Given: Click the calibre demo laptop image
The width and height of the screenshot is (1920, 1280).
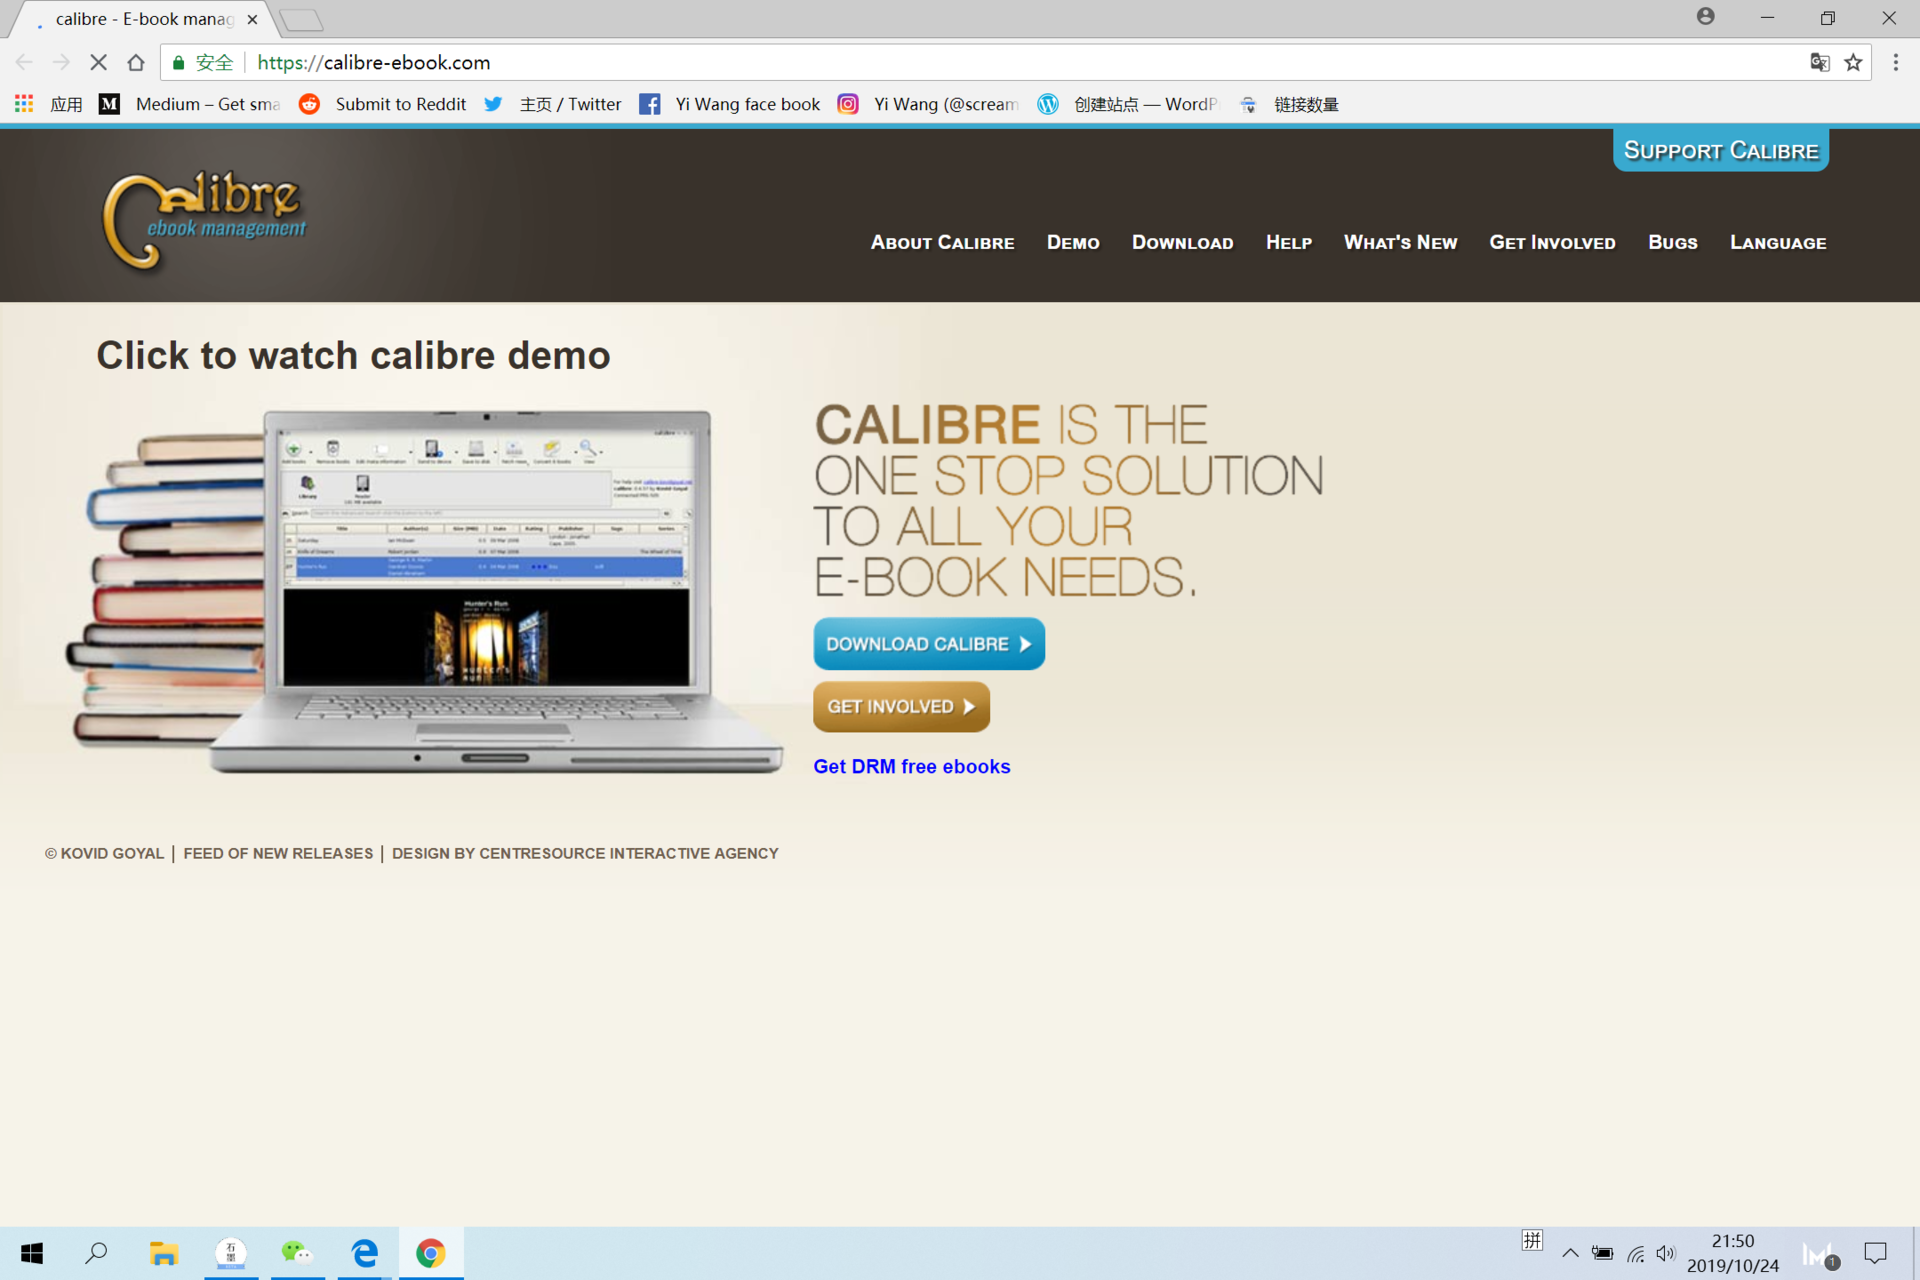Looking at the screenshot, I should pos(425,590).
